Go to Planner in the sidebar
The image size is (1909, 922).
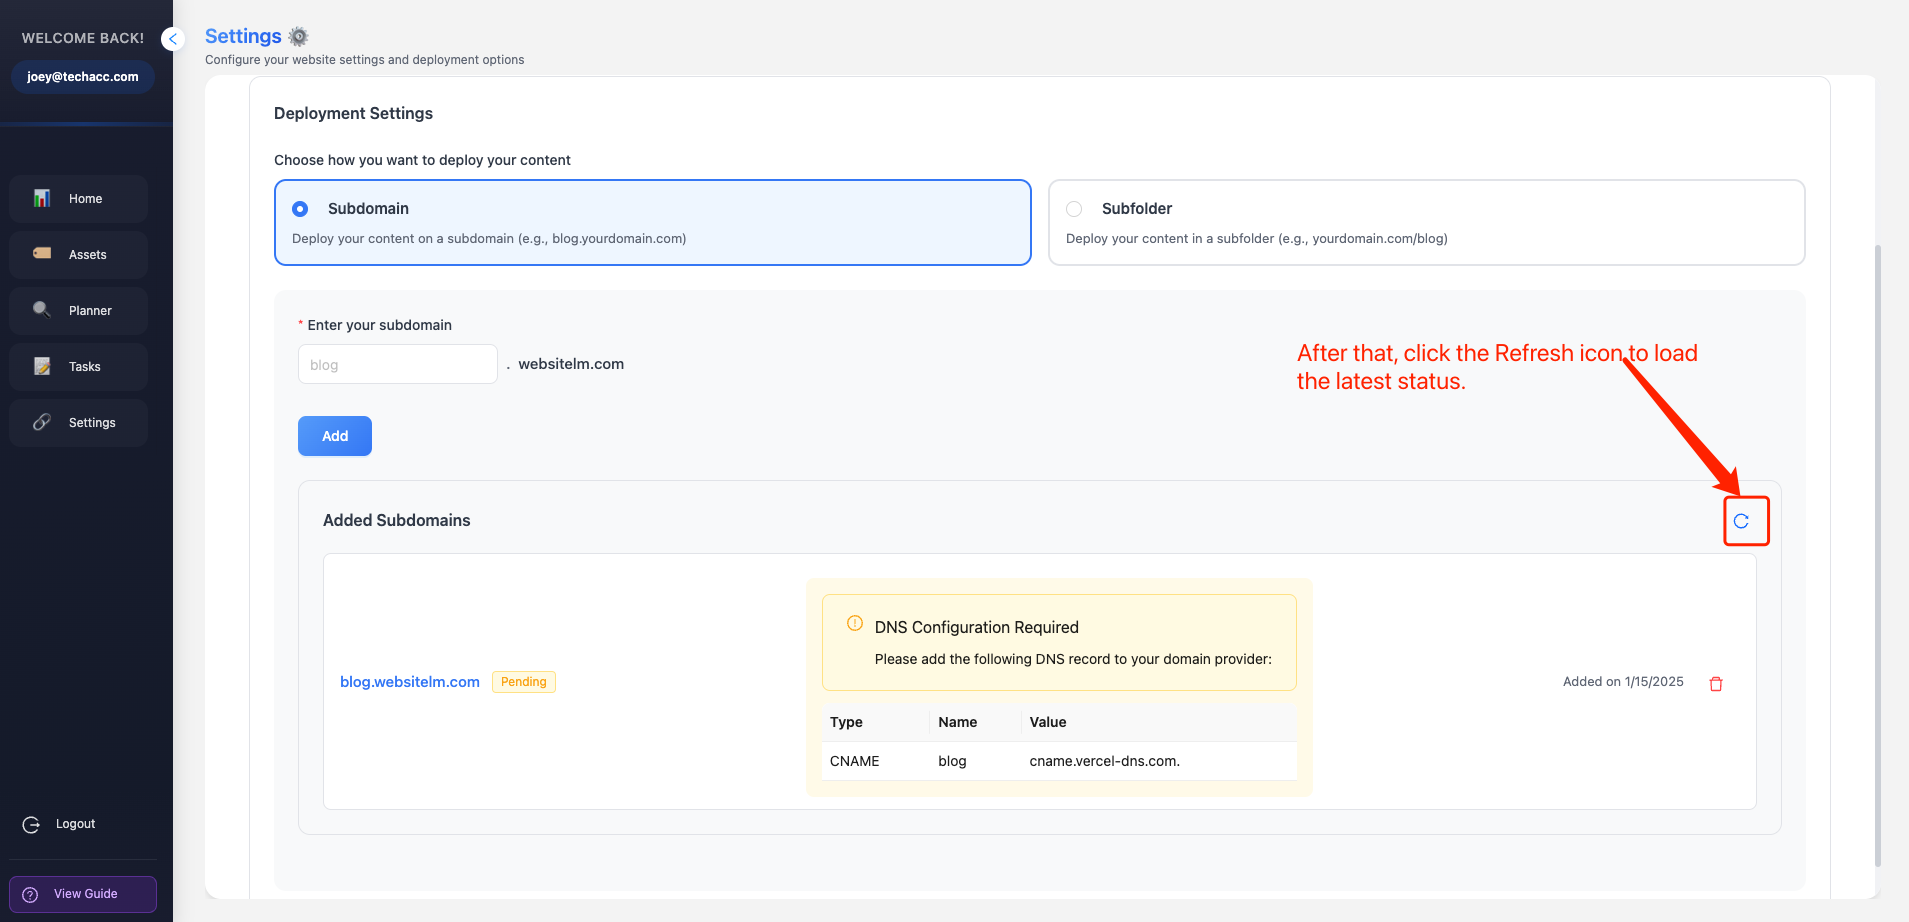[79, 311]
